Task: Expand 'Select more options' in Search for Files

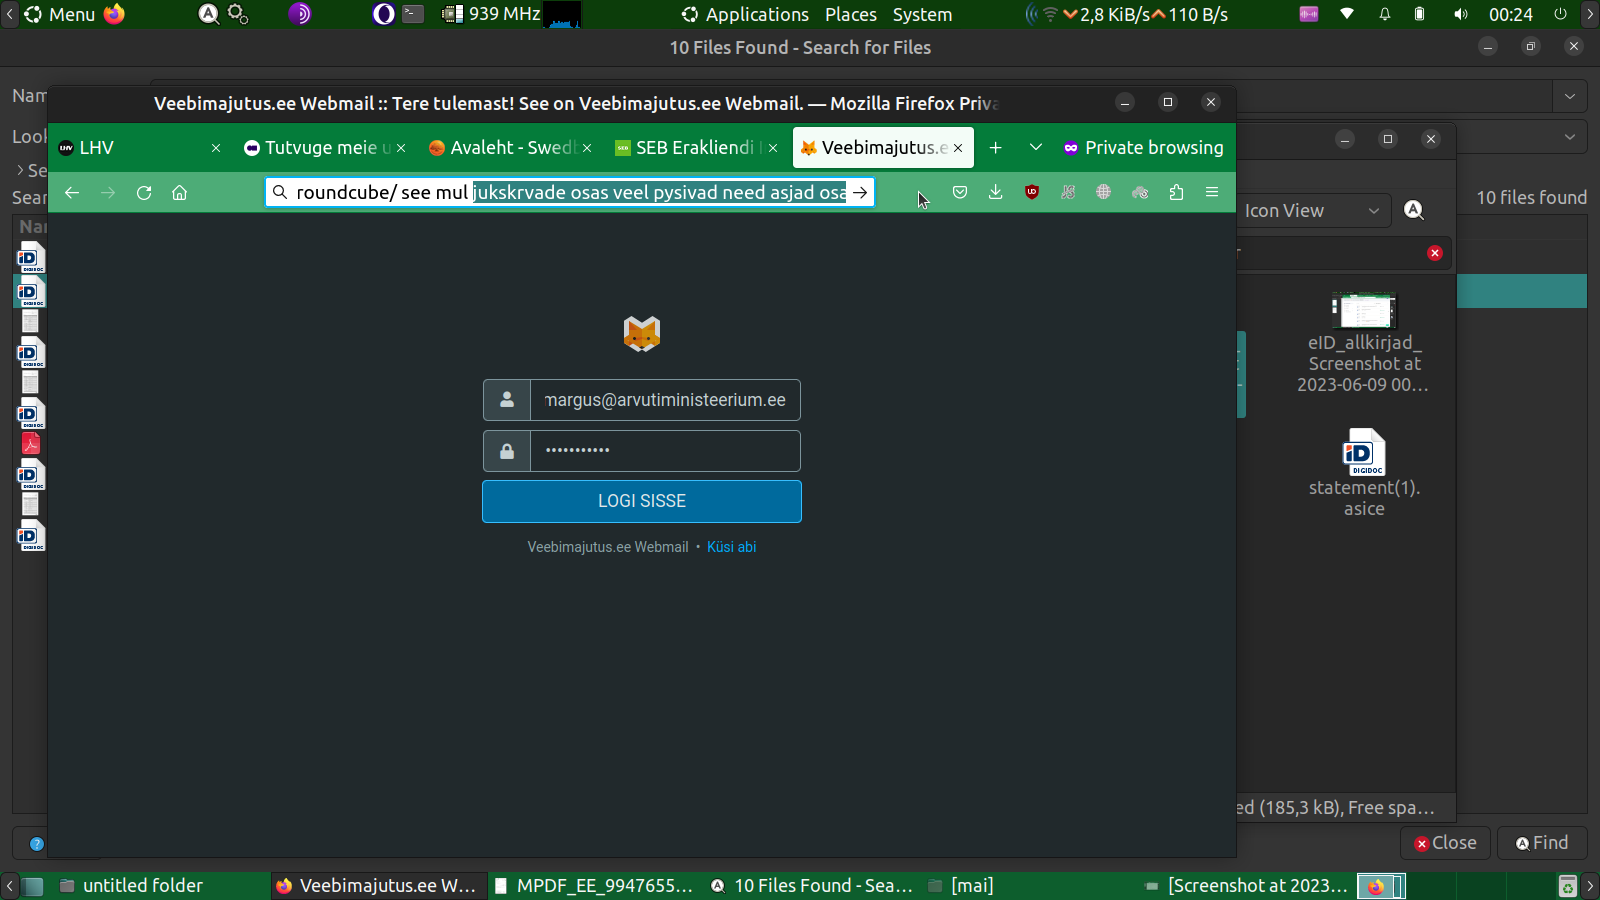Action: [x=20, y=170]
